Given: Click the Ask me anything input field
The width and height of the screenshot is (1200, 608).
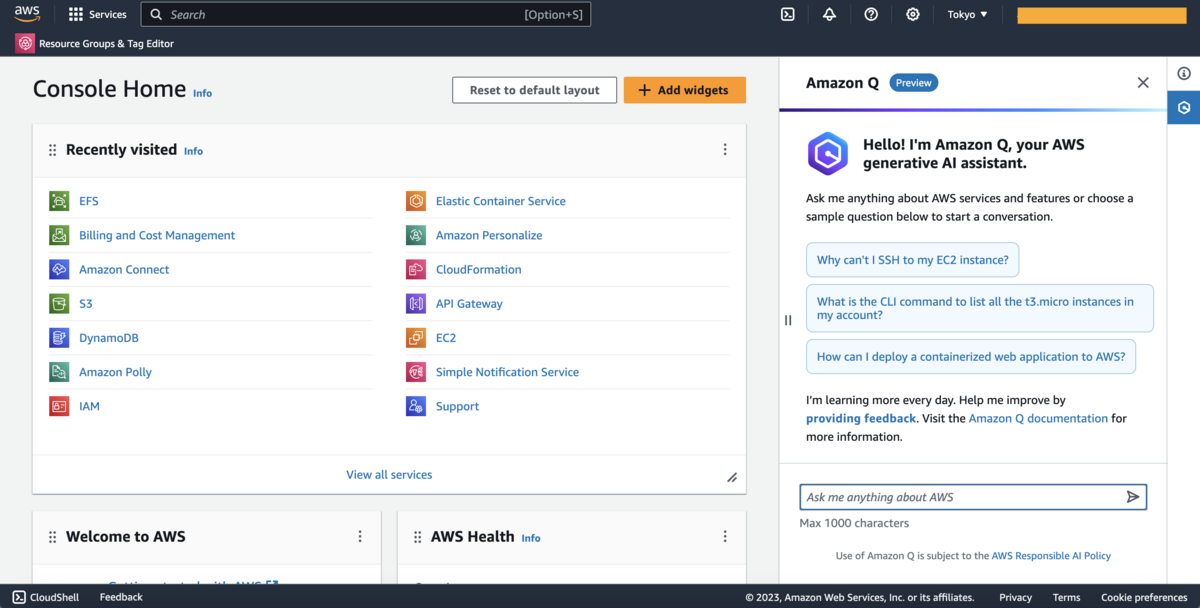Looking at the screenshot, I should pos(960,497).
